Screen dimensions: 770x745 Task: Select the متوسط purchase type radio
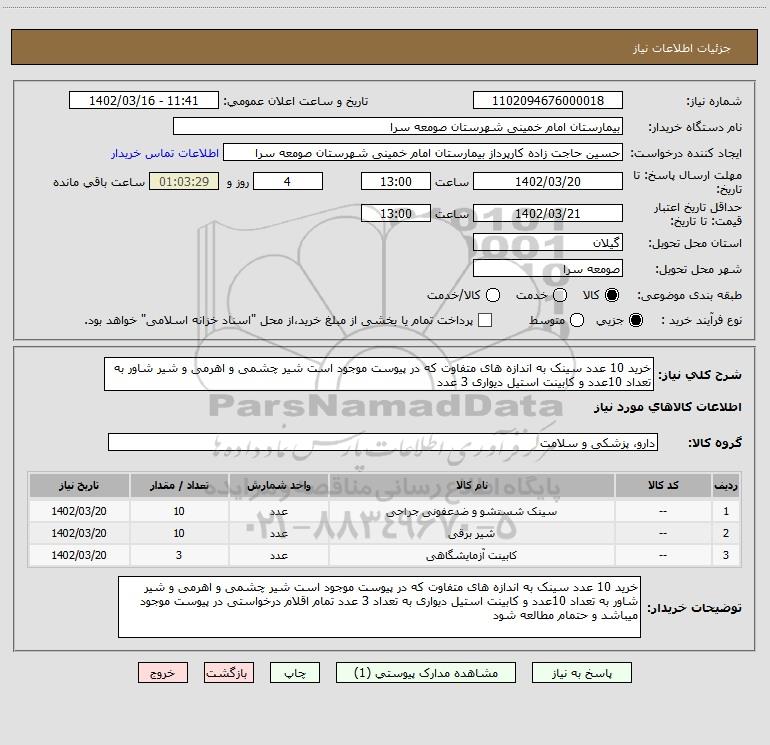tap(577, 320)
